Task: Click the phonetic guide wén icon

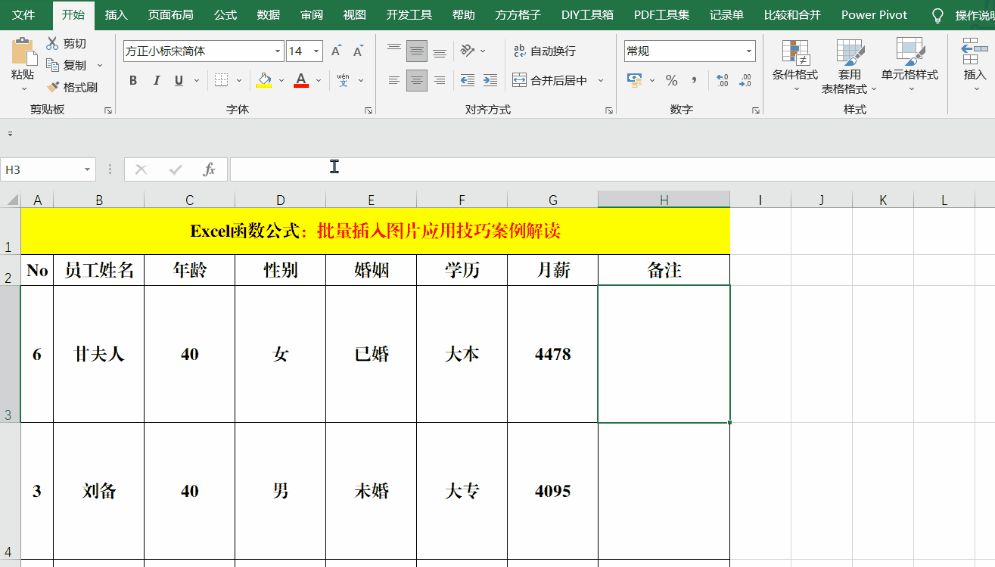Action: click(x=343, y=80)
